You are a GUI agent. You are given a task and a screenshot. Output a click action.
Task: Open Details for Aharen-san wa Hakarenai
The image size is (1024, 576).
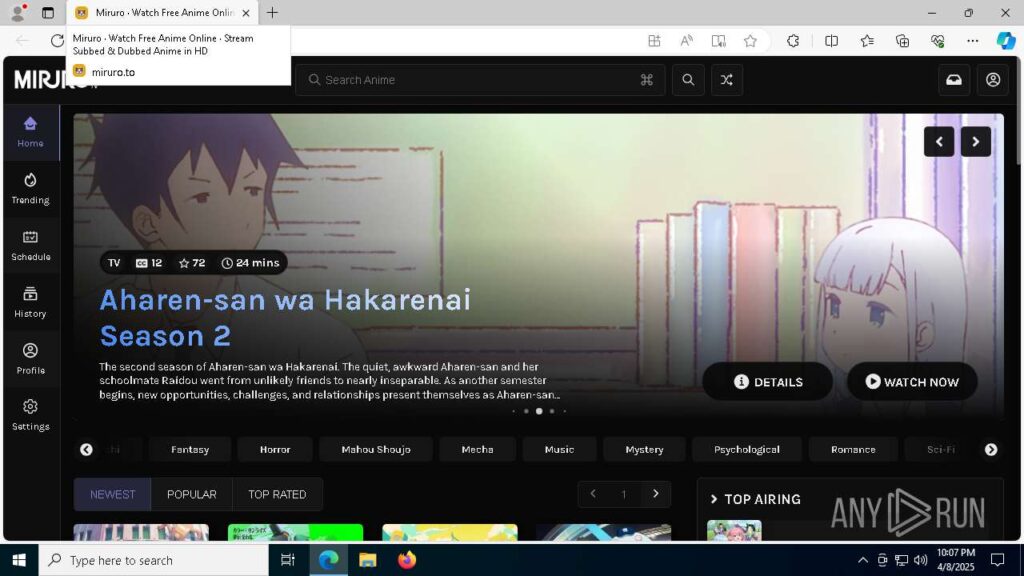pyautogui.click(x=768, y=382)
